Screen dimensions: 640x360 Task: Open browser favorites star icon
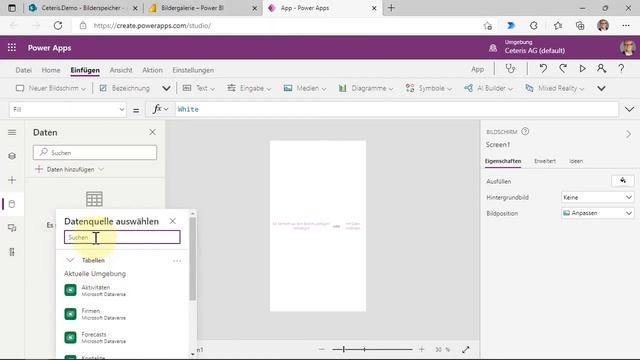coord(558,26)
